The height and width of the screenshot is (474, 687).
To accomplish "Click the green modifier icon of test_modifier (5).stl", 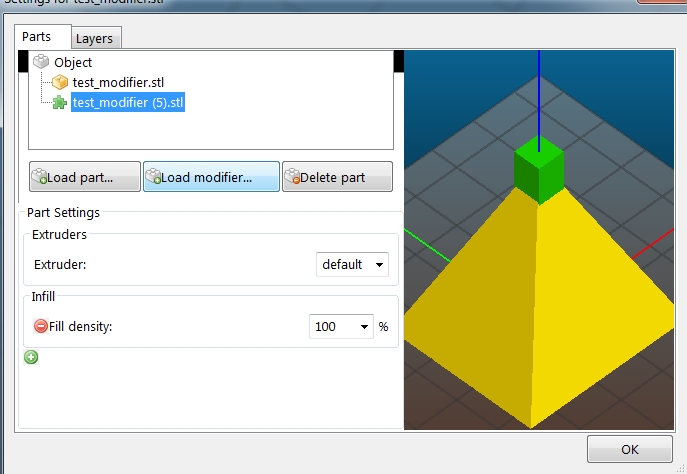I will pos(60,102).
